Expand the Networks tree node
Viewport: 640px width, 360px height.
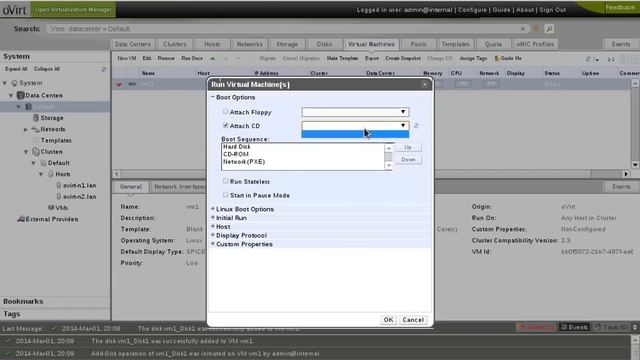point(26,129)
